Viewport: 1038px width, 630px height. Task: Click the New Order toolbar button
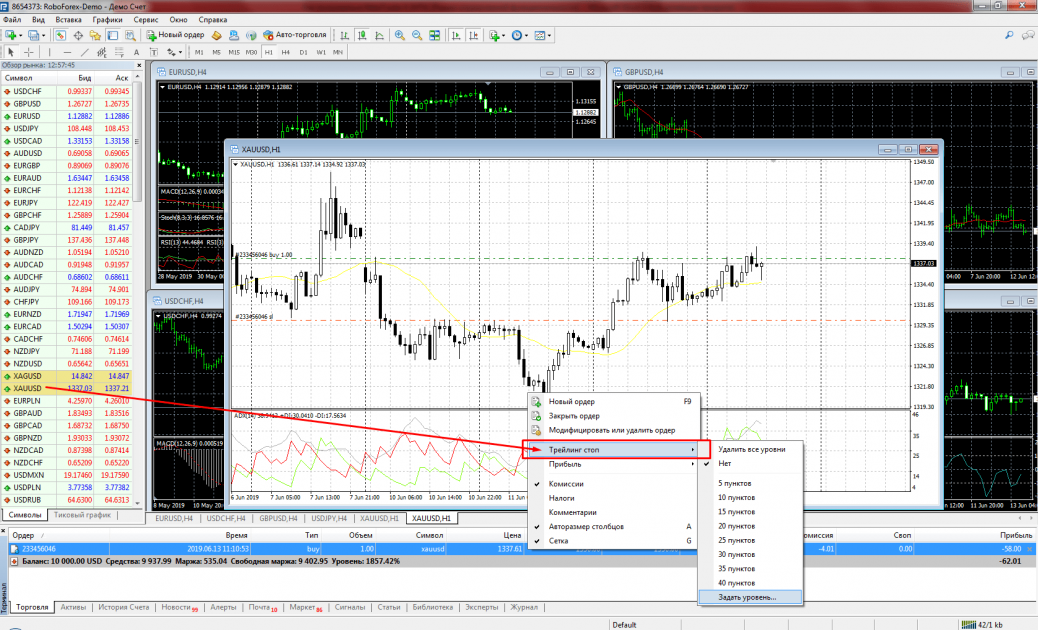(x=178, y=35)
